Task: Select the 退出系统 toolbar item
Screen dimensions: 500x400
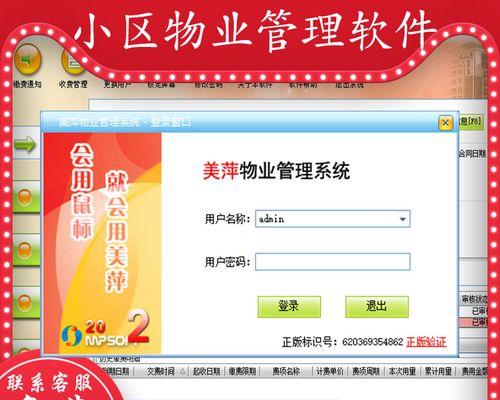Action: (x=349, y=85)
